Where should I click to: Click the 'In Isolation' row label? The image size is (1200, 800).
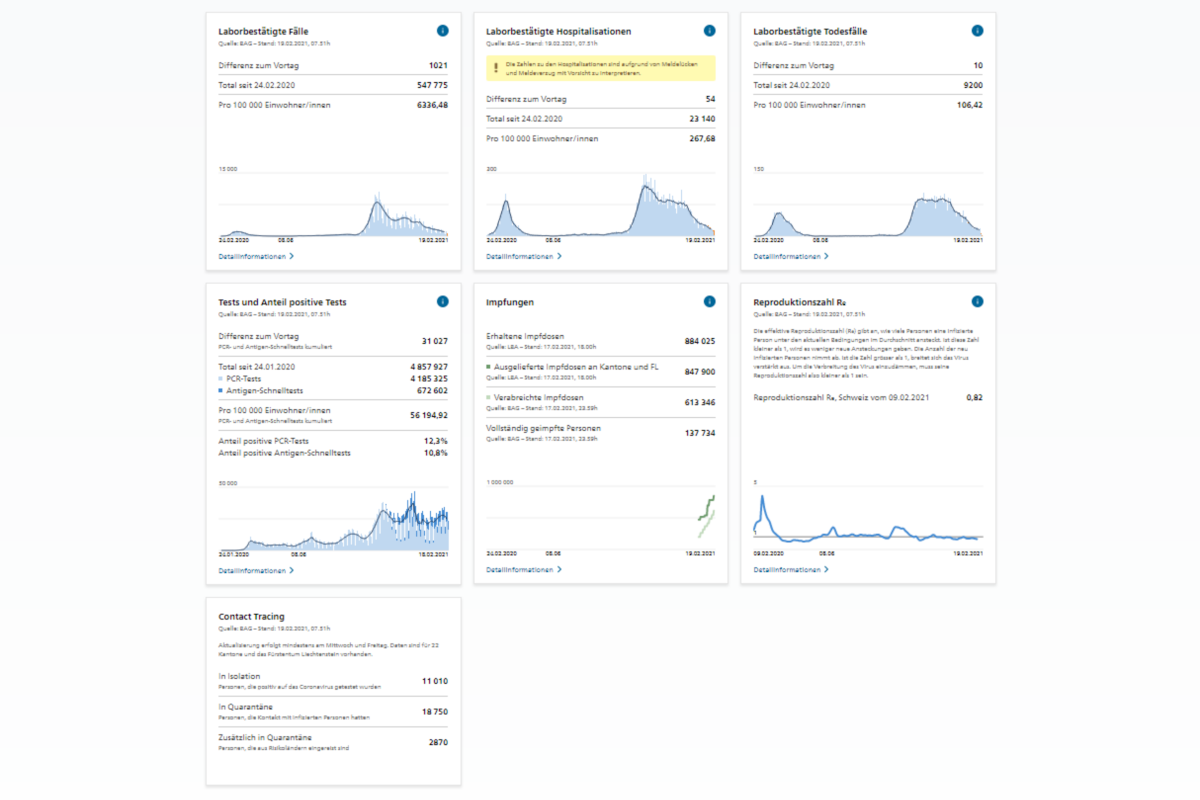click(x=240, y=676)
